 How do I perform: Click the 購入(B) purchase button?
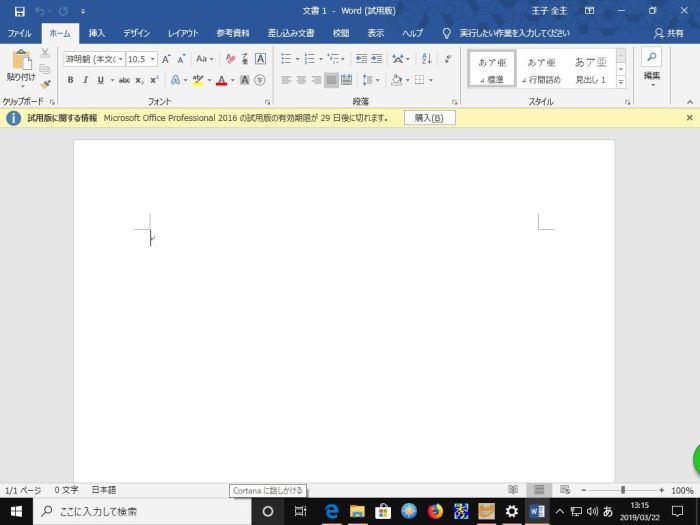tap(430, 118)
